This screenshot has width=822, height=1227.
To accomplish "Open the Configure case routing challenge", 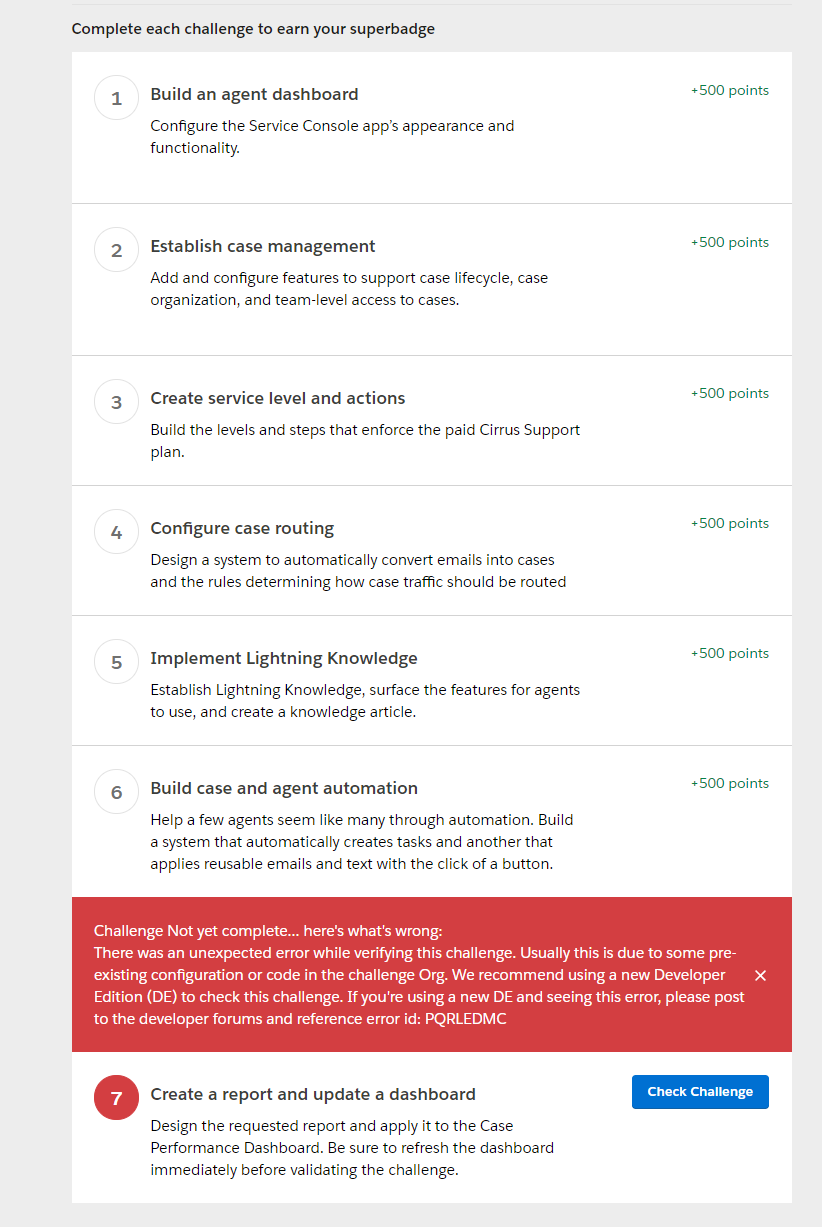I will tap(242, 528).
